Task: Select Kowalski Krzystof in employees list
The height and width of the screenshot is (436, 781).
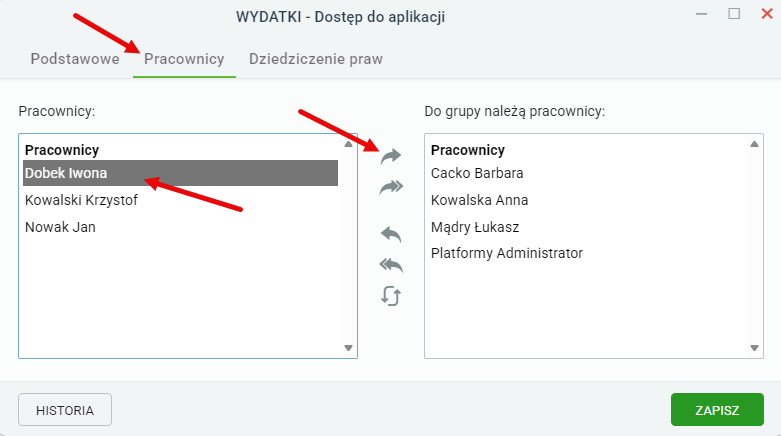Action: (x=180, y=200)
